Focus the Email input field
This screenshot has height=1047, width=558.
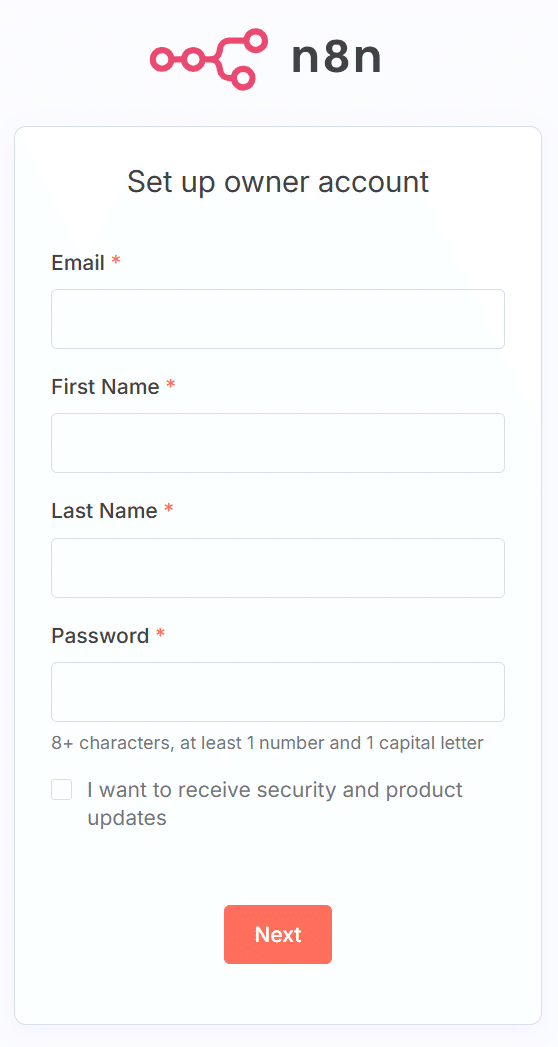278,319
